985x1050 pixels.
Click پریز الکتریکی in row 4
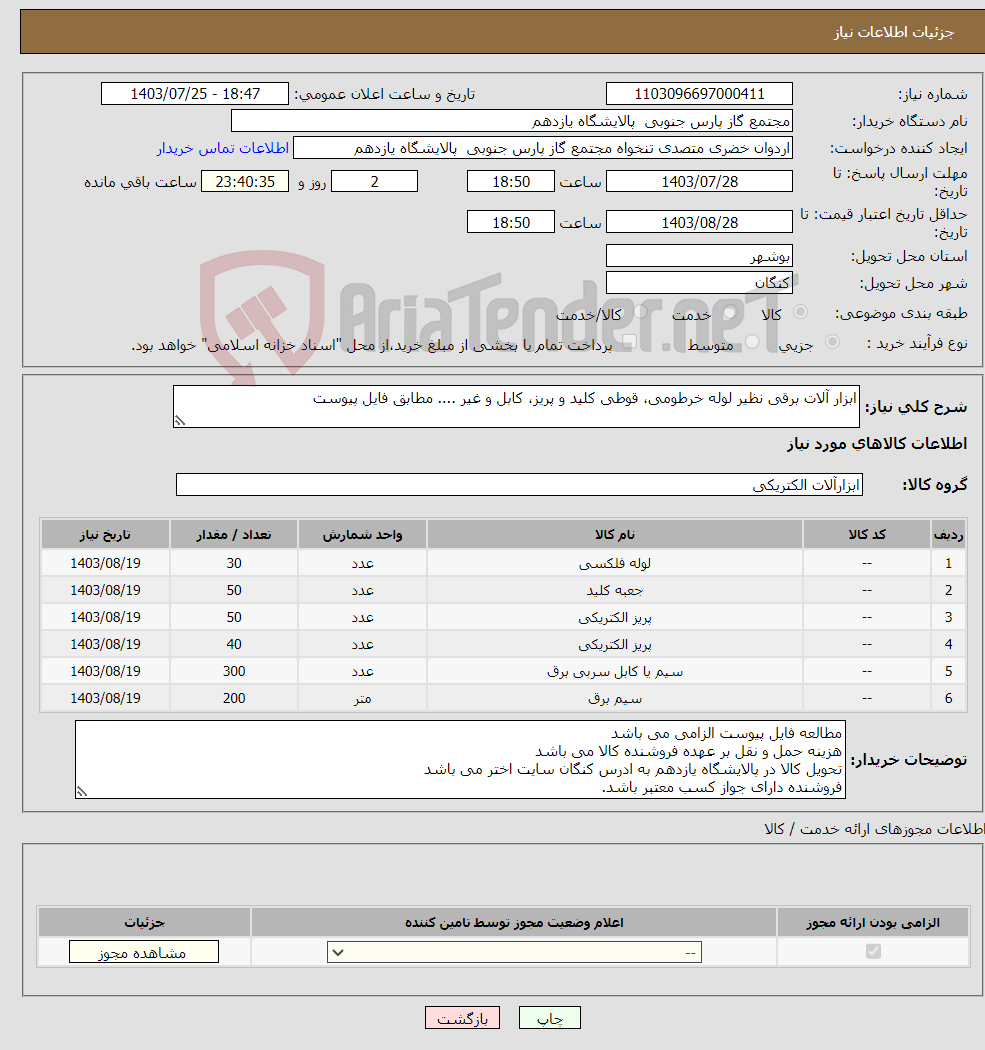[615, 644]
